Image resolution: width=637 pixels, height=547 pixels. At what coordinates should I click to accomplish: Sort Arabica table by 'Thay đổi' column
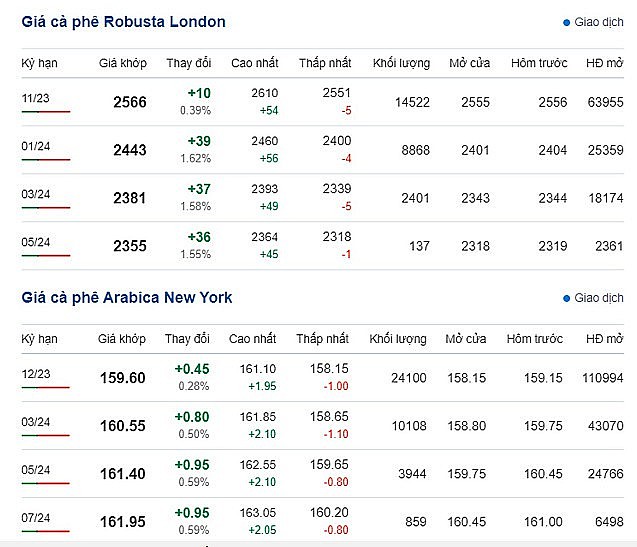coord(188,339)
